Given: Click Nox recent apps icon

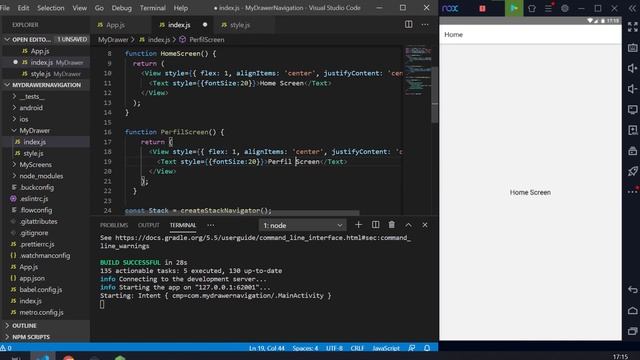Looking at the screenshot, I should point(633,331).
